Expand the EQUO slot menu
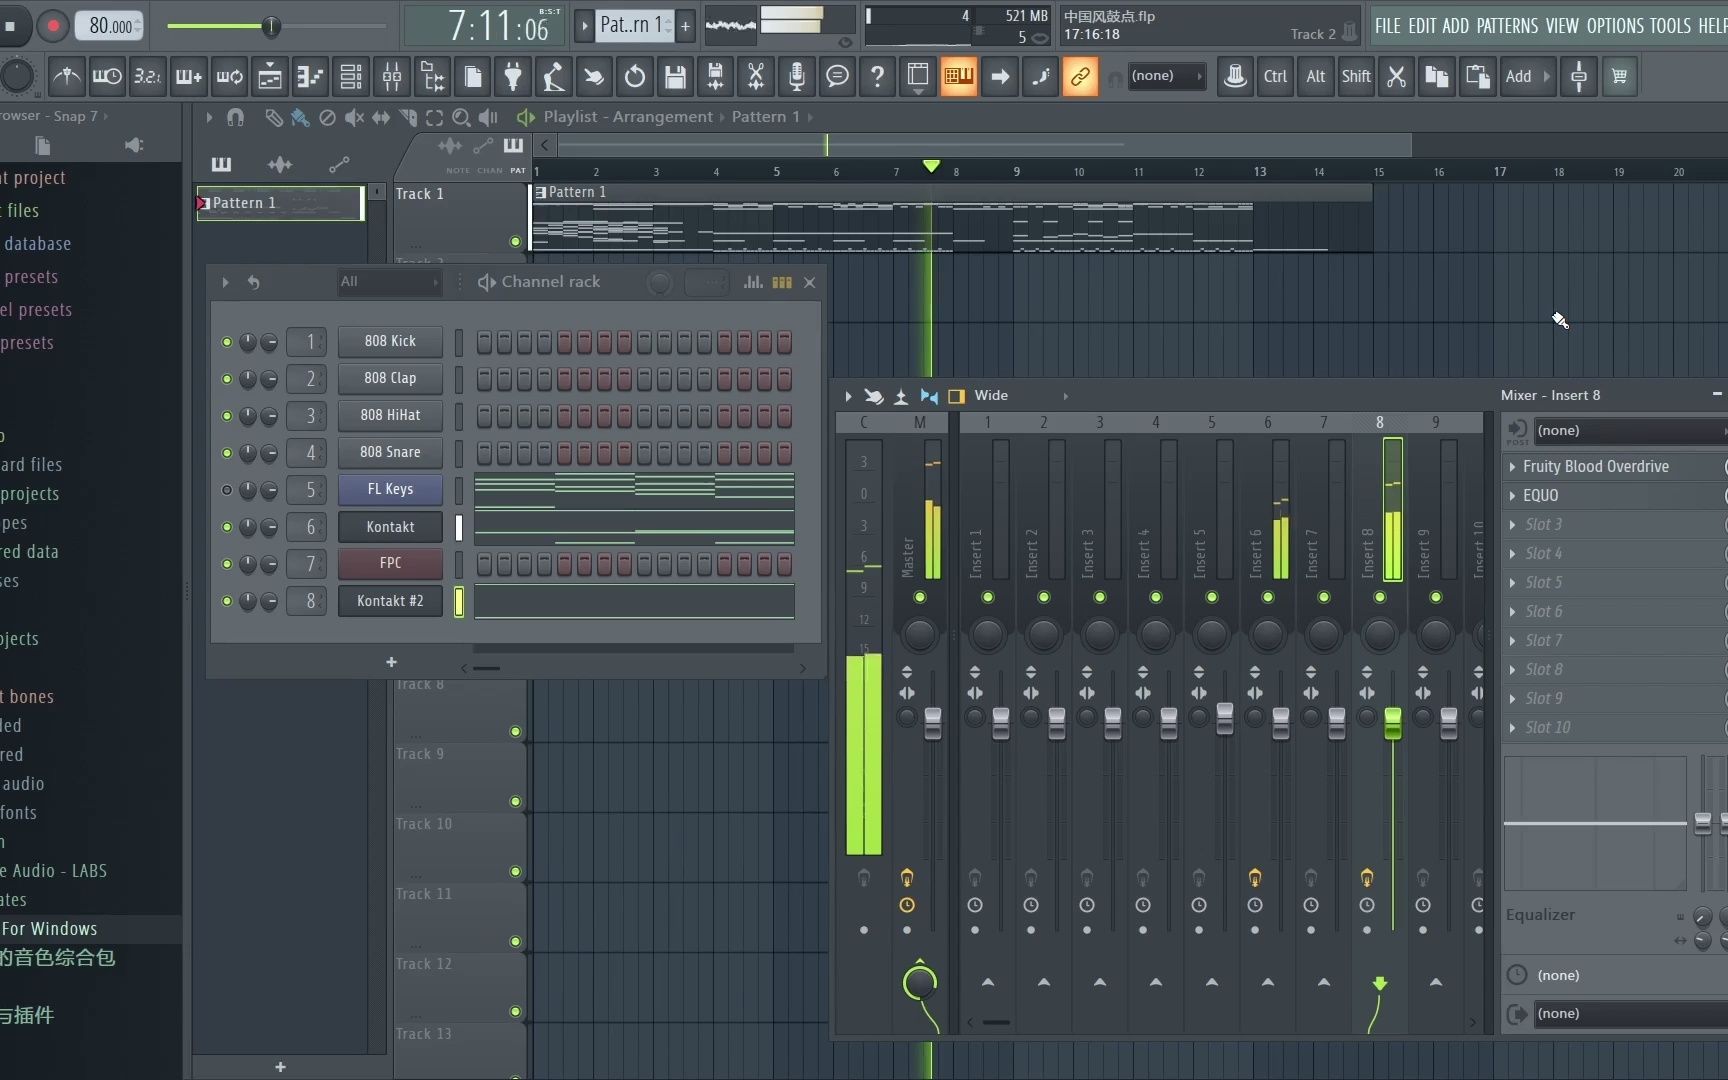This screenshot has width=1728, height=1080. [x=1512, y=496]
